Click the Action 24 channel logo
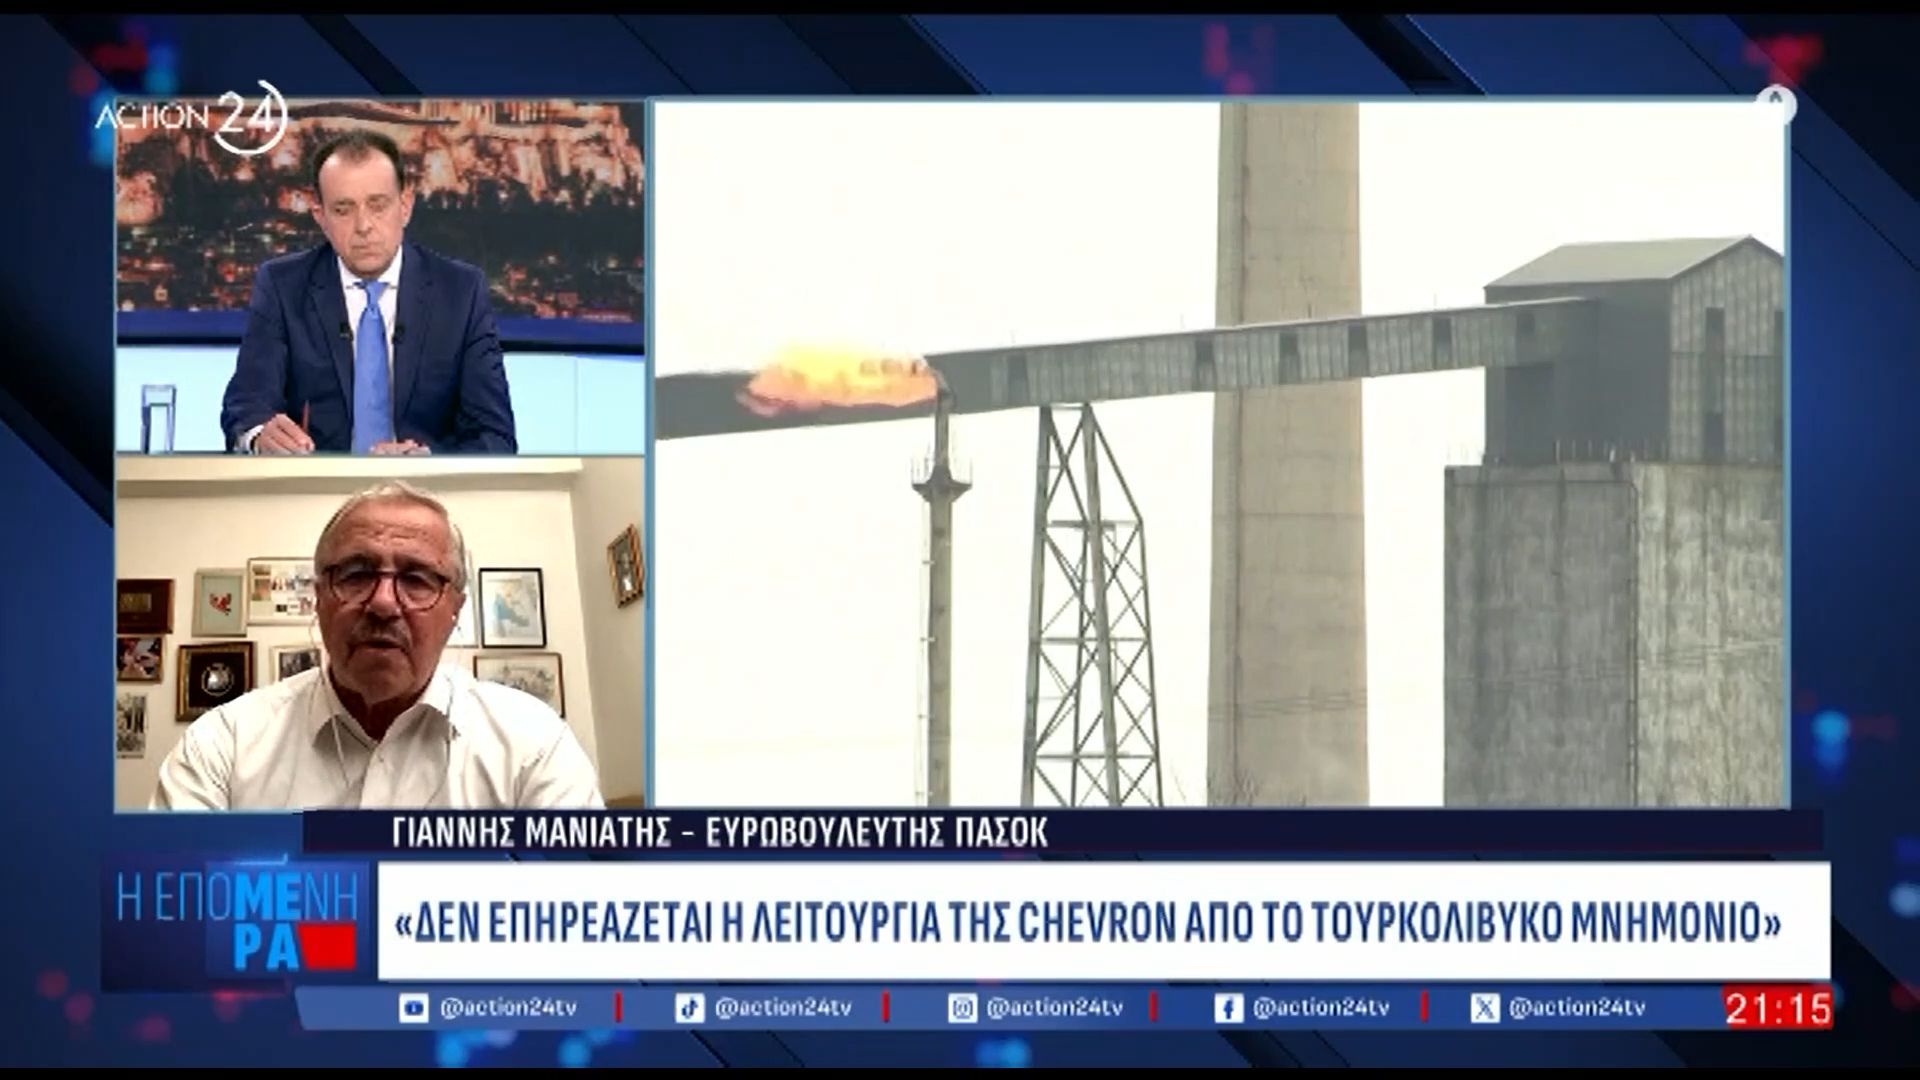1920x1080 pixels. point(191,116)
